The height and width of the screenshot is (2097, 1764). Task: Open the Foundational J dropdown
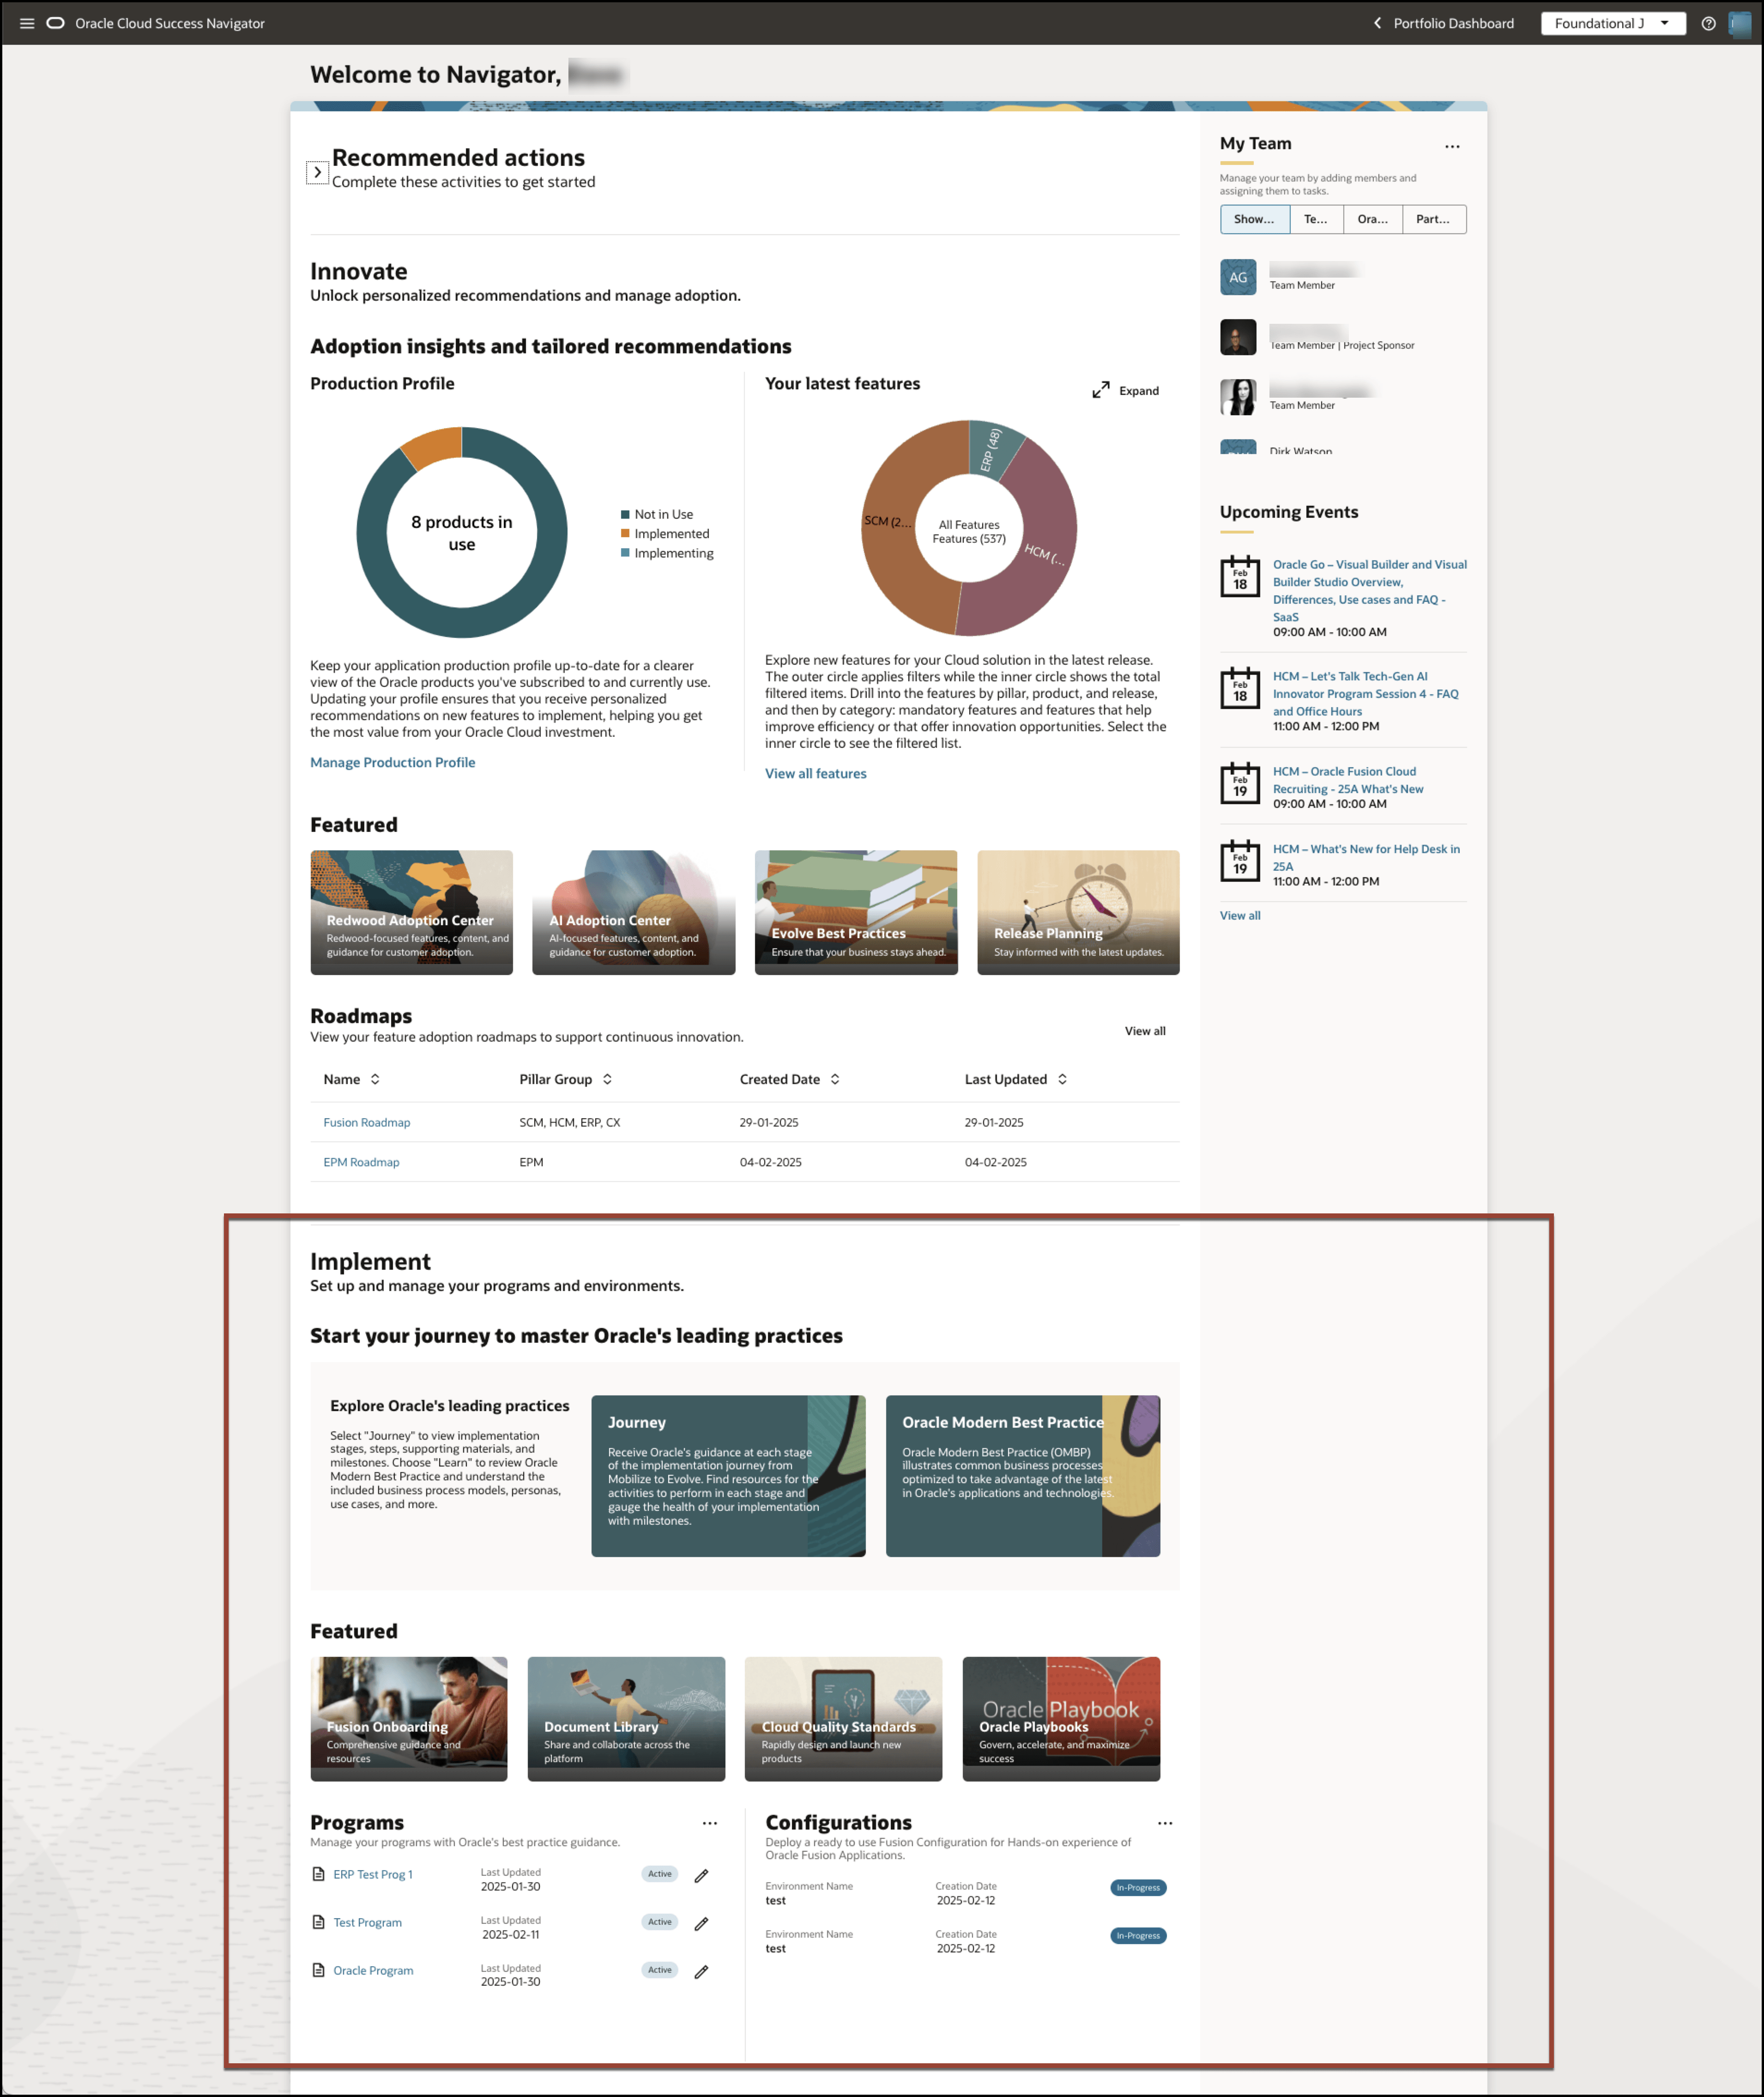pyautogui.click(x=1612, y=23)
